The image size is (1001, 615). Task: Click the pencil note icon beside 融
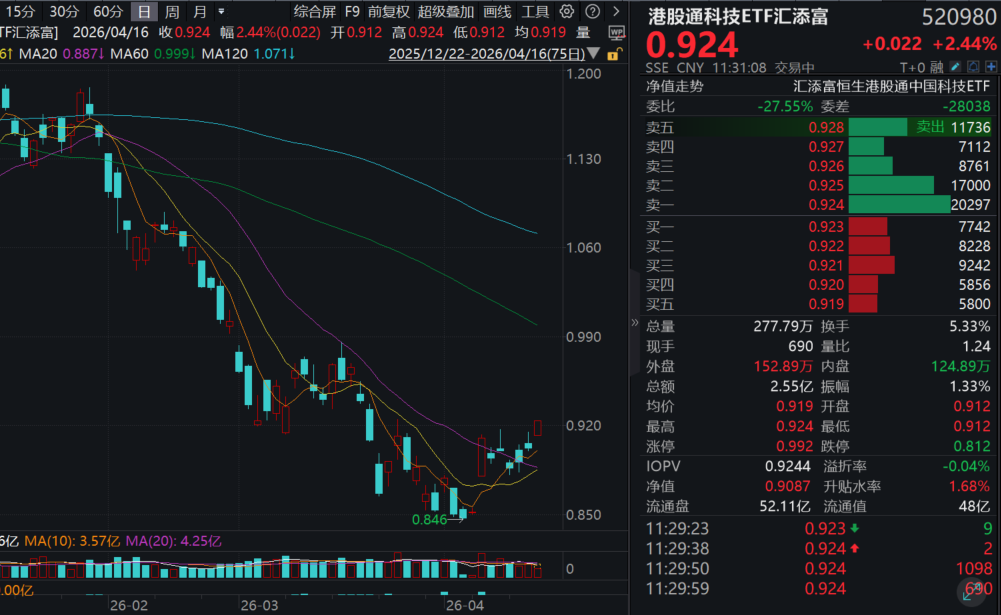point(953,67)
